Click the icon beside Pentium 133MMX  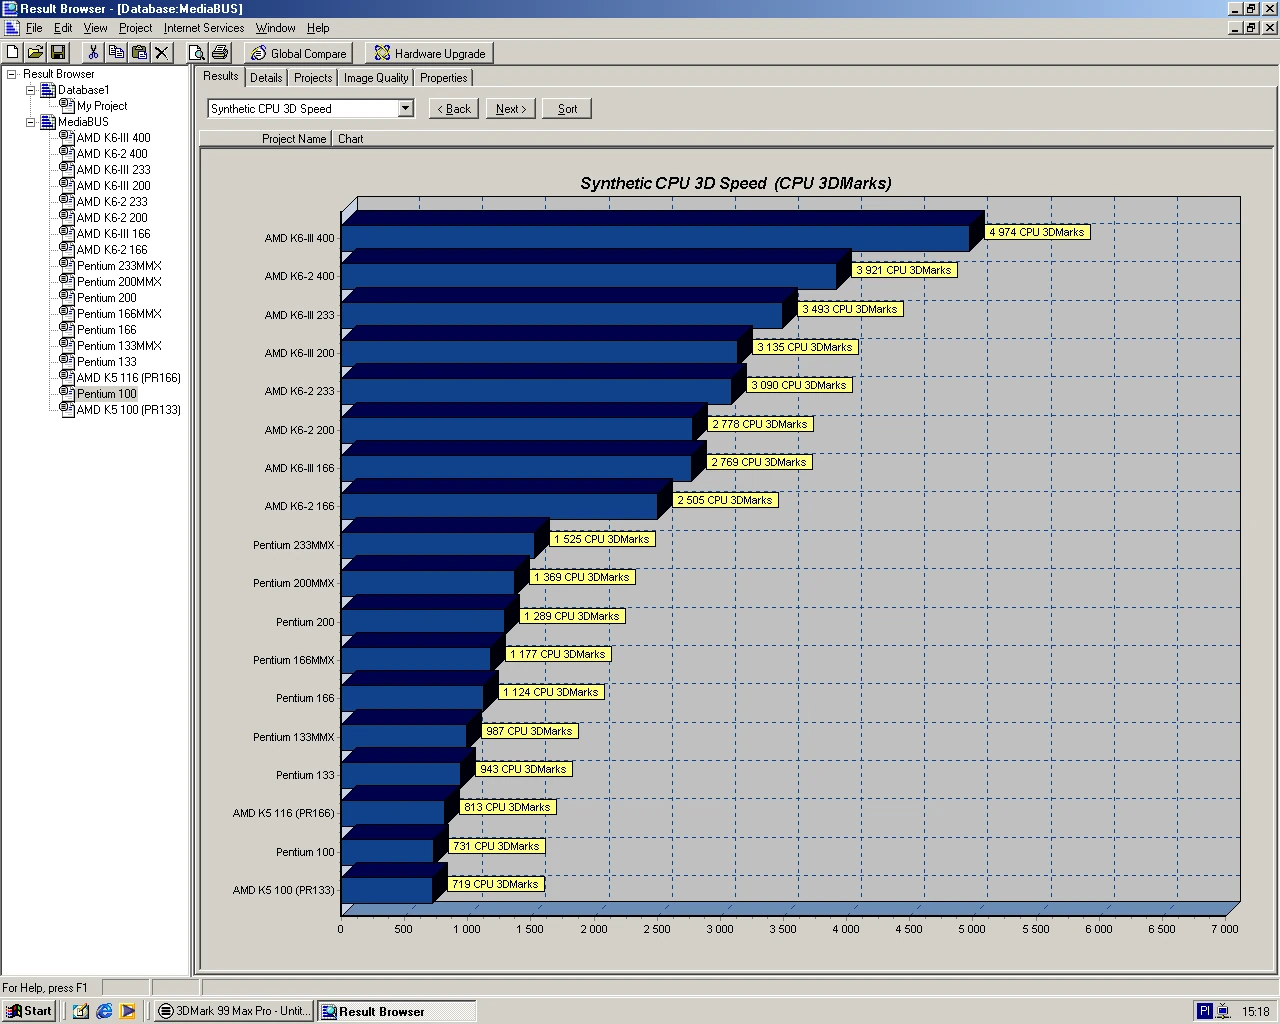[x=67, y=345]
